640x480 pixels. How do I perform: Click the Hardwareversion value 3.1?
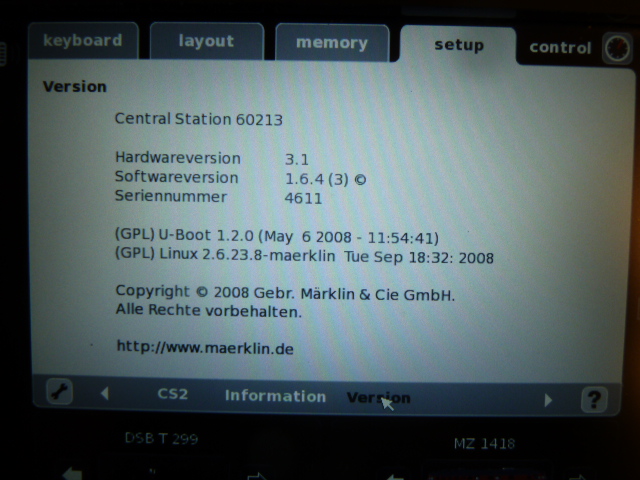click(x=297, y=159)
